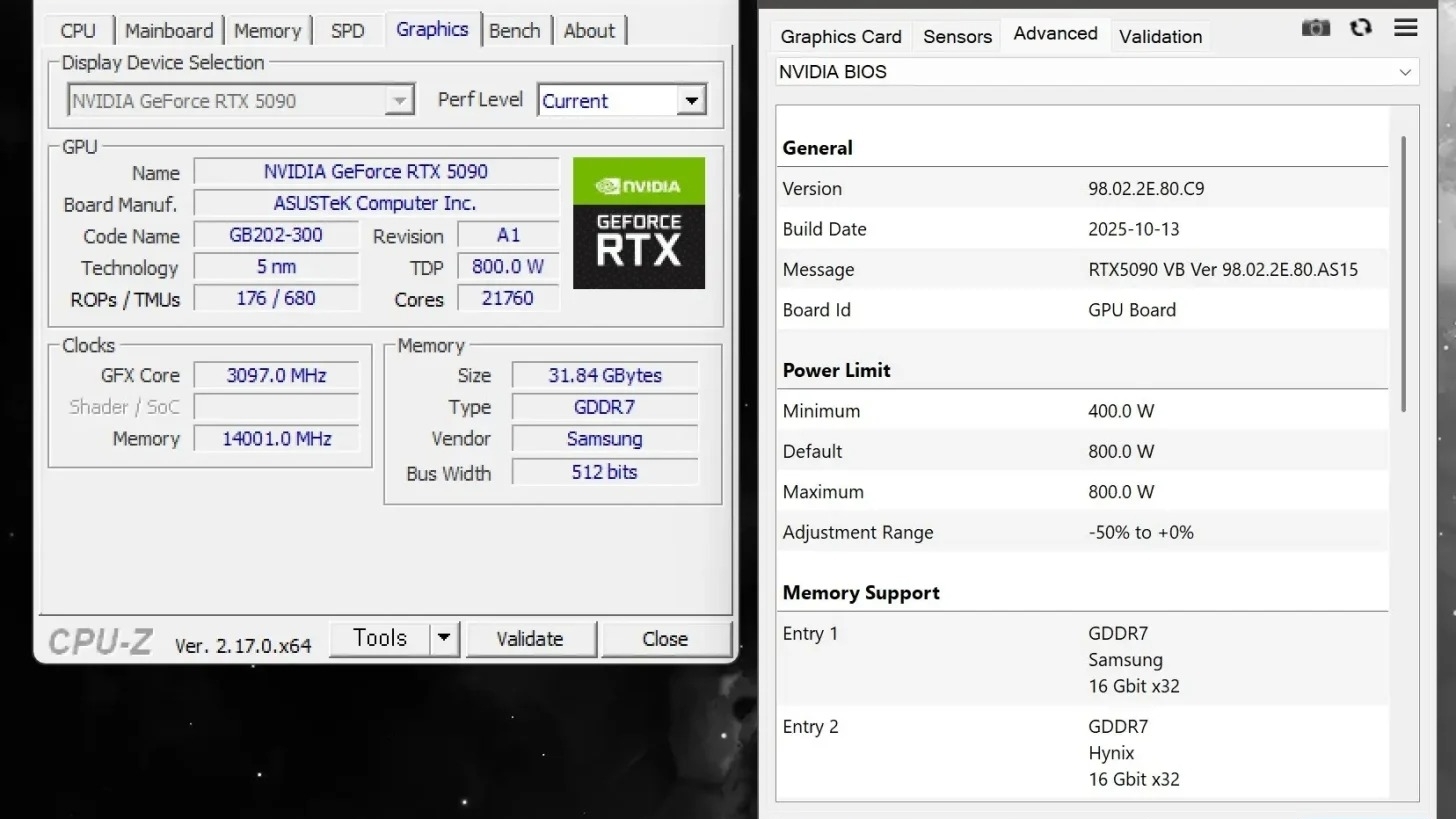
Task: Click Memory Support Entry 2 label
Action: click(810, 727)
